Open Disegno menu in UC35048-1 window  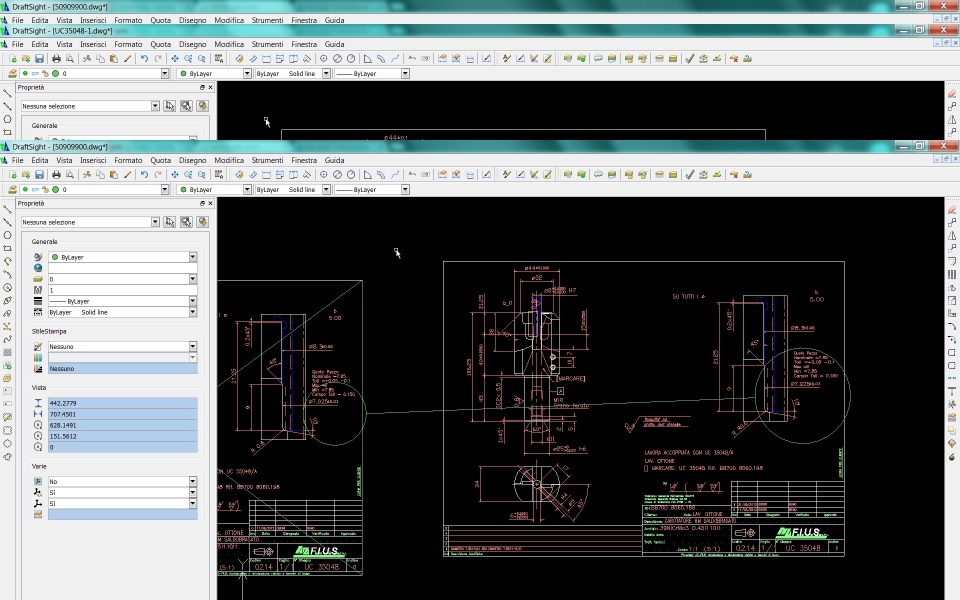(192, 44)
